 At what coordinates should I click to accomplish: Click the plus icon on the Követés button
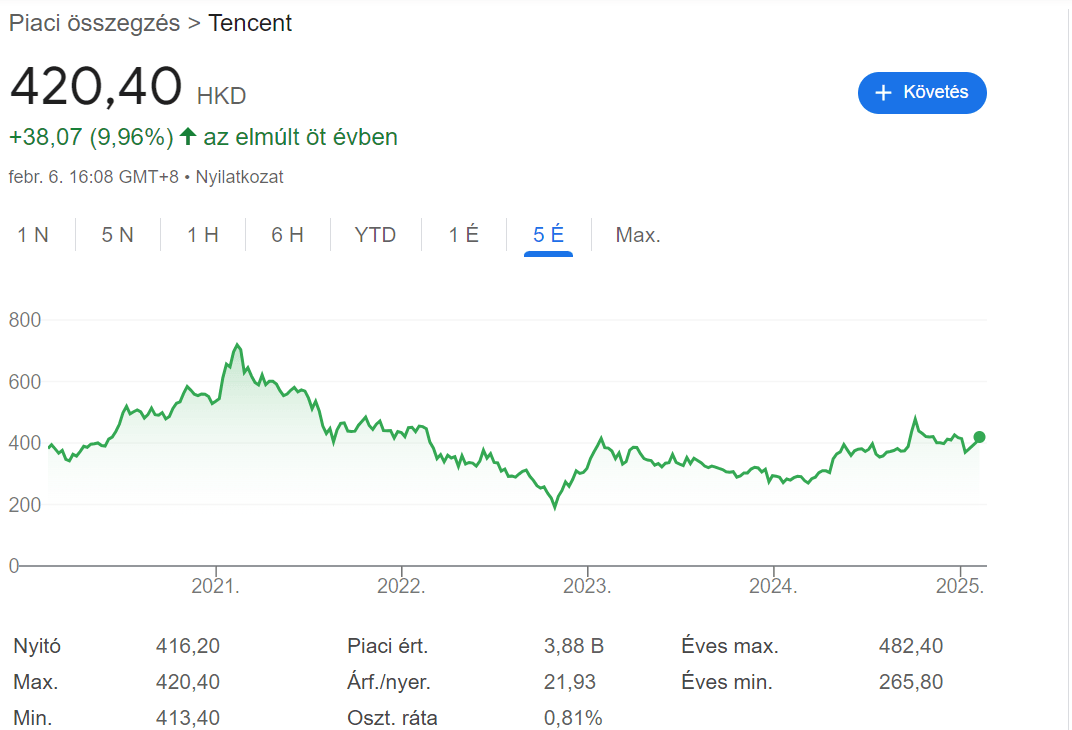click(884, 92)
